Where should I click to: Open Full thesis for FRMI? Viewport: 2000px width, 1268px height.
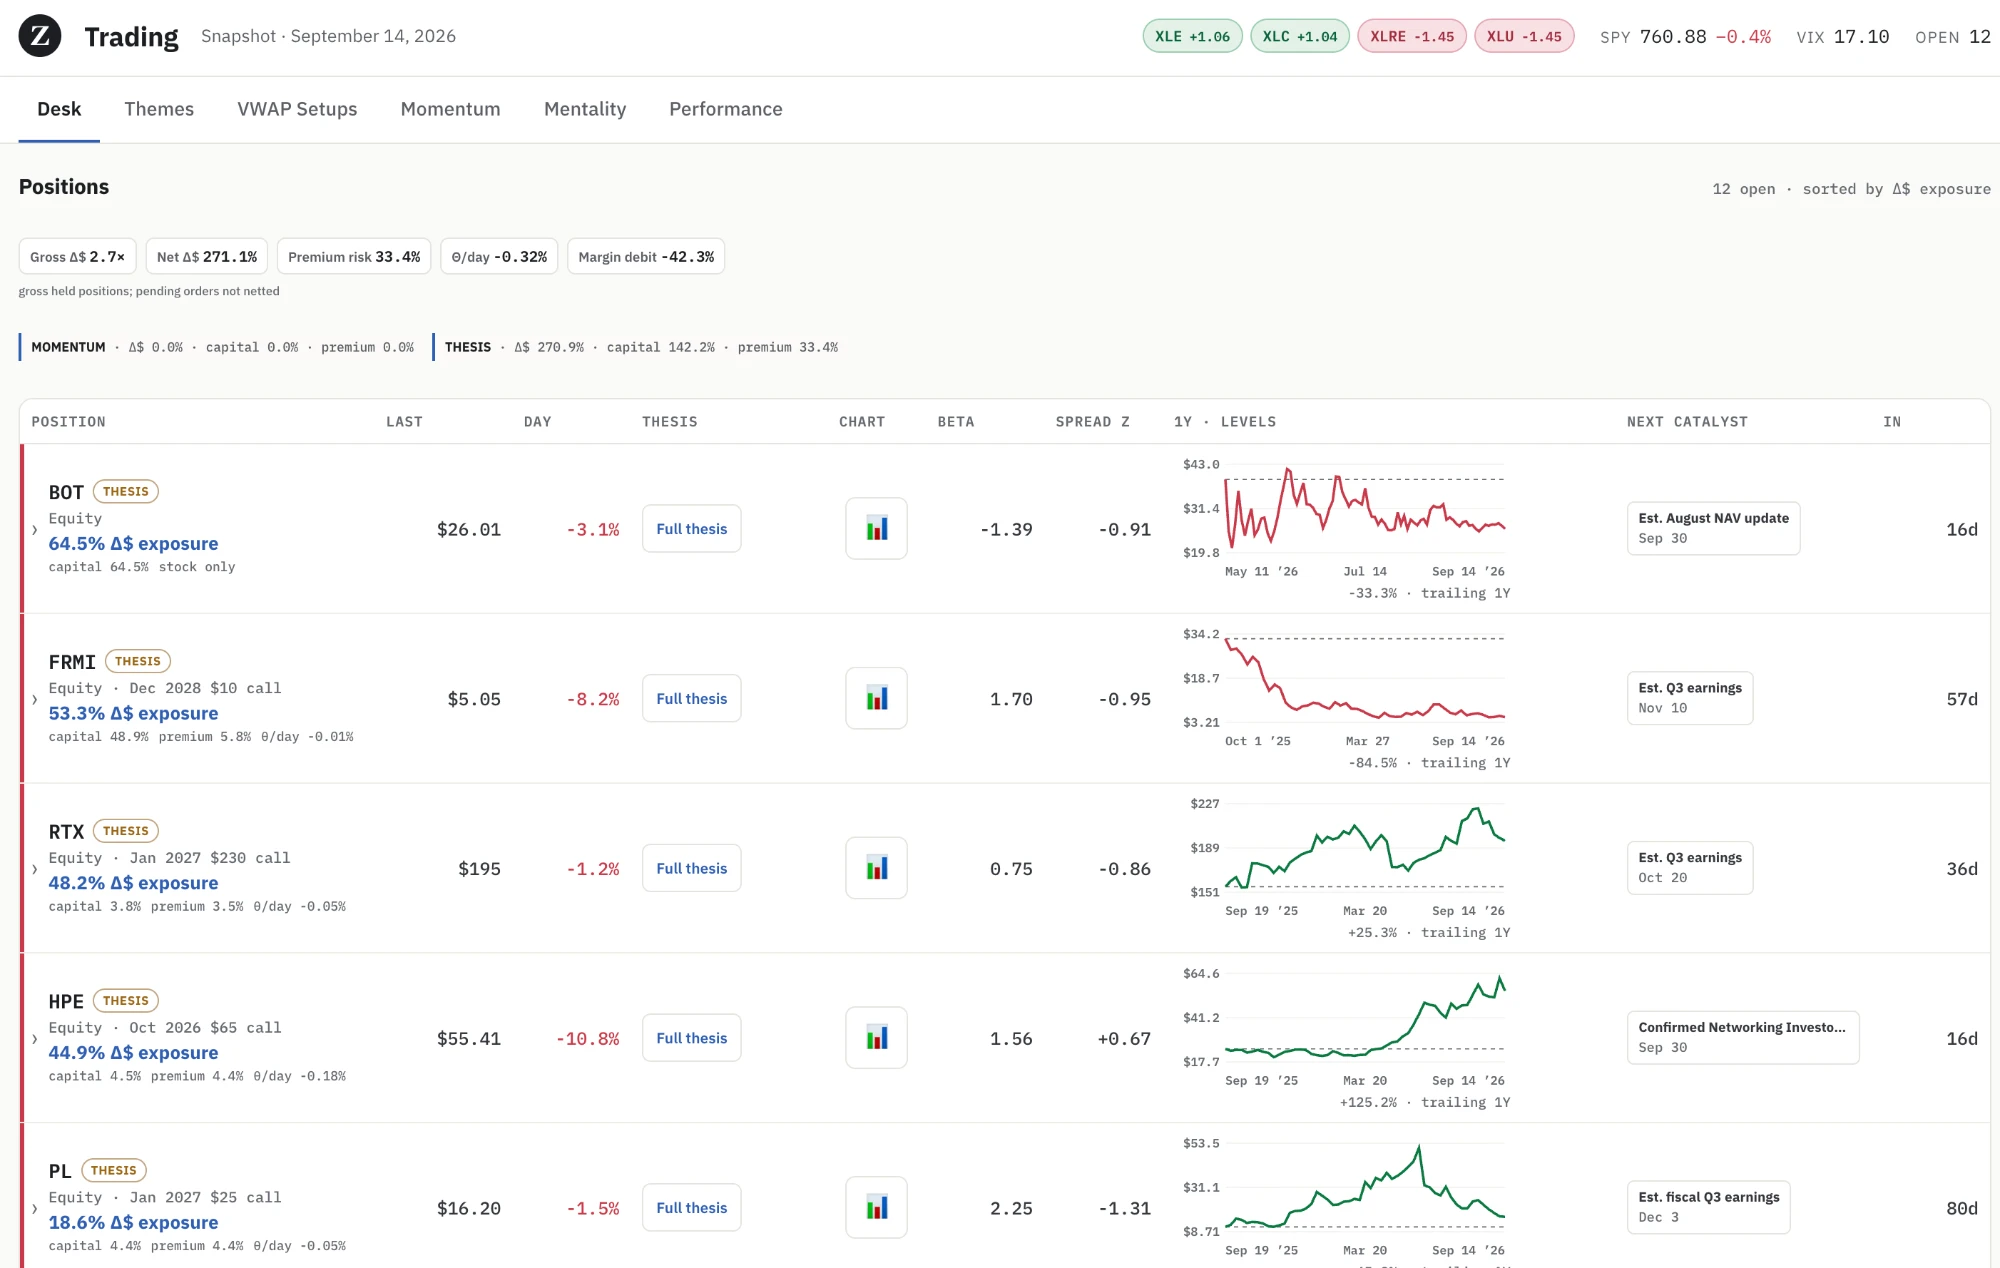coord(692,699)
